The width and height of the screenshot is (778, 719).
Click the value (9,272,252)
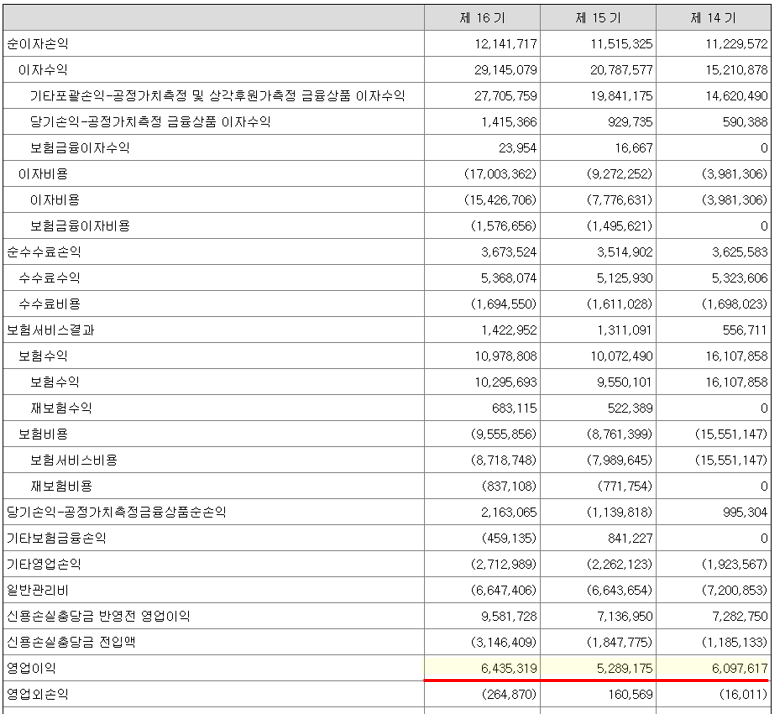tap(619, 174)
